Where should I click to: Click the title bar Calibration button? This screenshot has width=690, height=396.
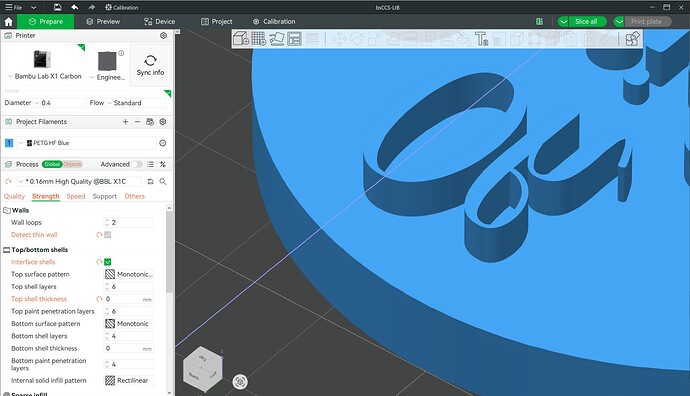click(x=121, y=7)
